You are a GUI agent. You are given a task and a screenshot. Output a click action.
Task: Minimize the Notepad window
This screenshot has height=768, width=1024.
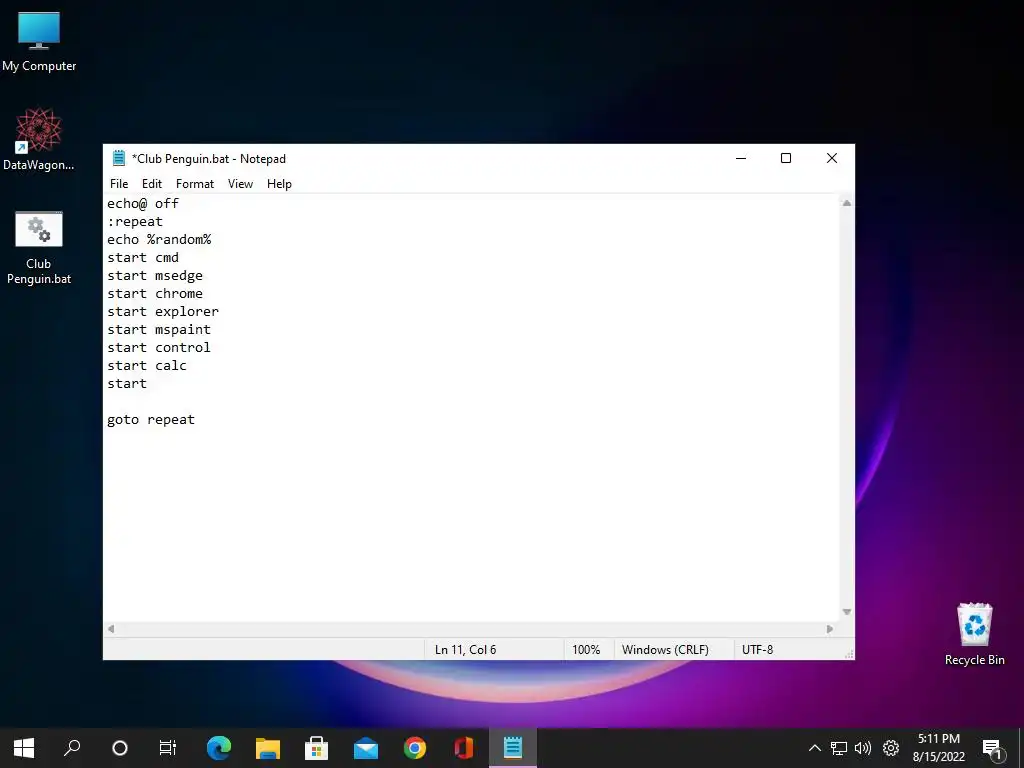pos(741,158)
